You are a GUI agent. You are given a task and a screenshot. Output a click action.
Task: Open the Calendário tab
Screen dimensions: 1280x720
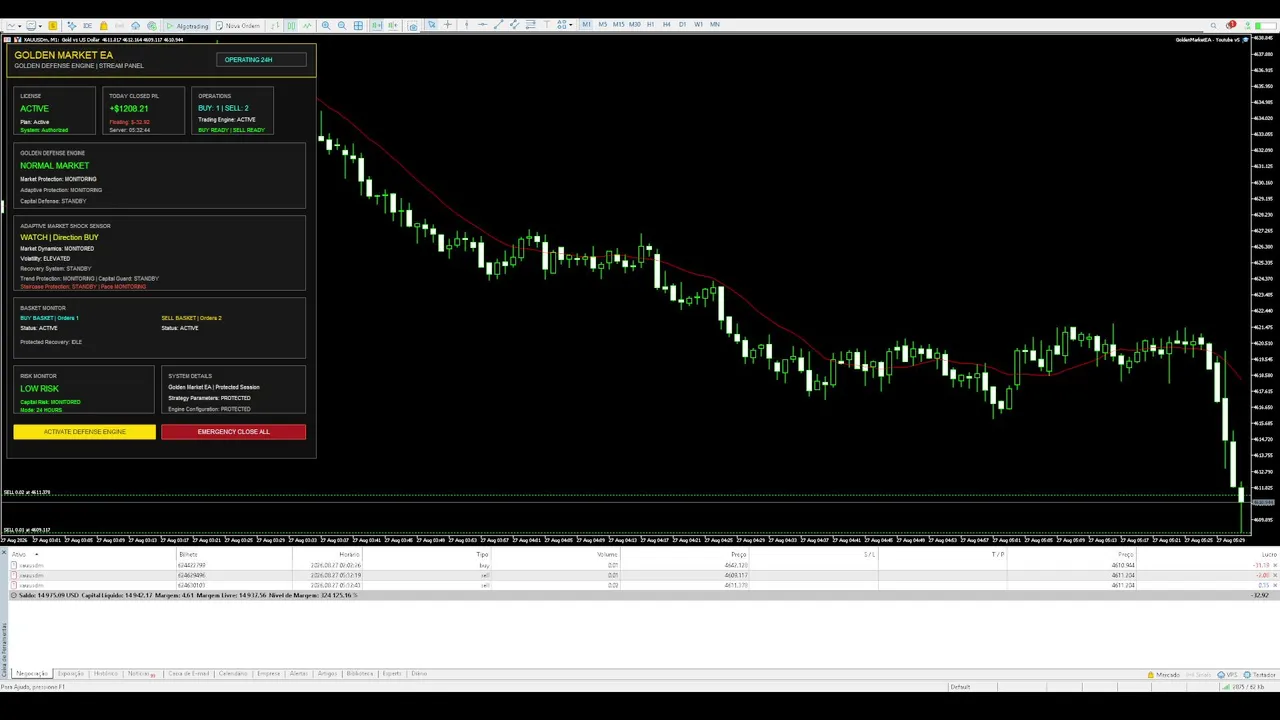(x=233, y=674)
